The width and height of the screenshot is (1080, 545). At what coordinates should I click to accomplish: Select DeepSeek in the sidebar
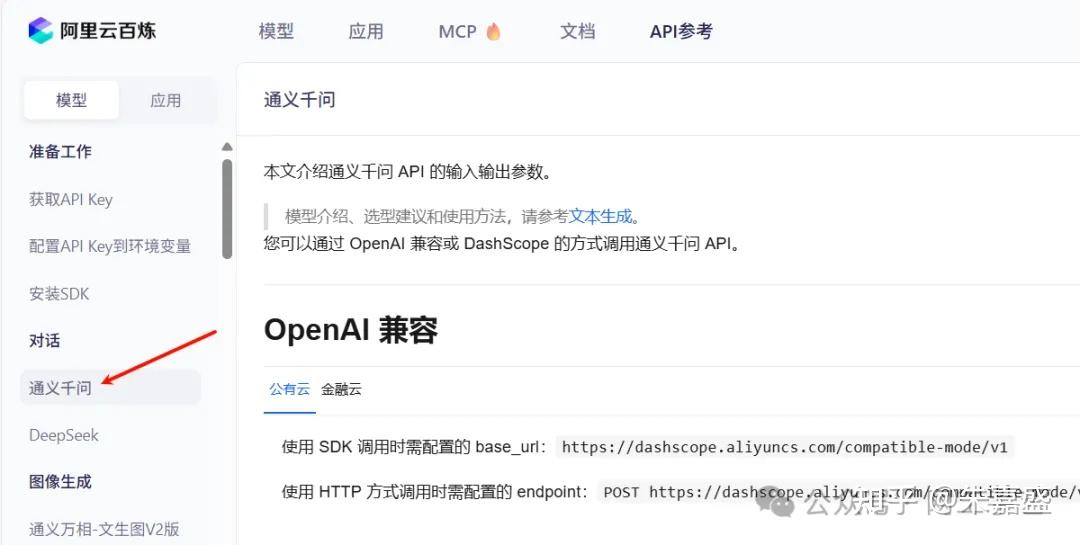[x=64, y=435]
